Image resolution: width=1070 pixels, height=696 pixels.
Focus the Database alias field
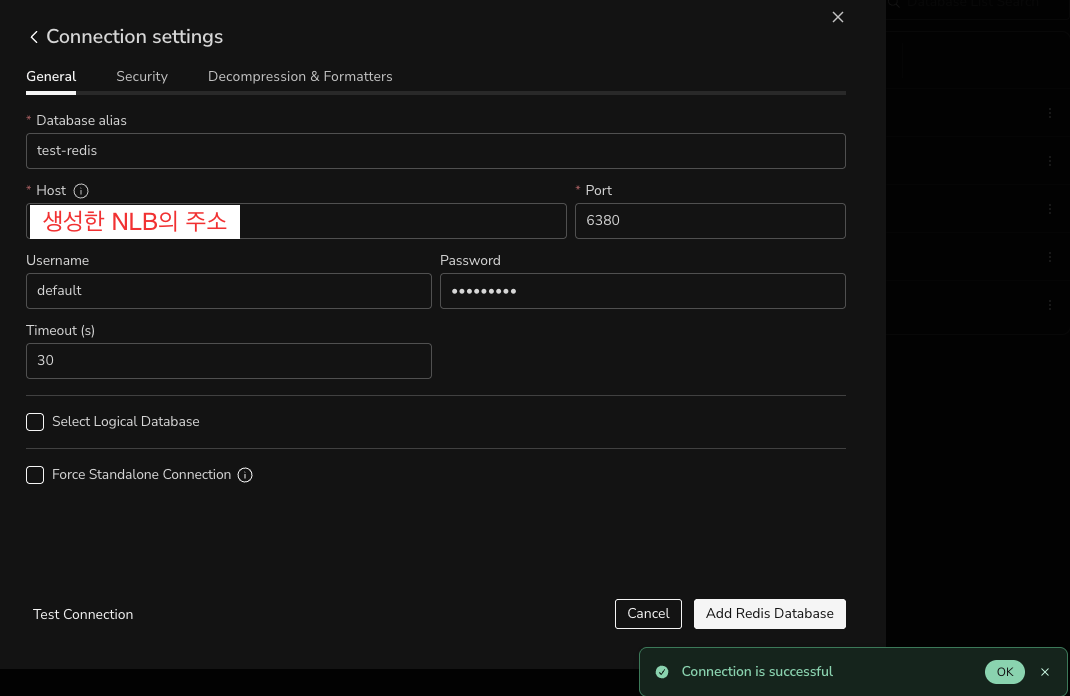point(436,151)
